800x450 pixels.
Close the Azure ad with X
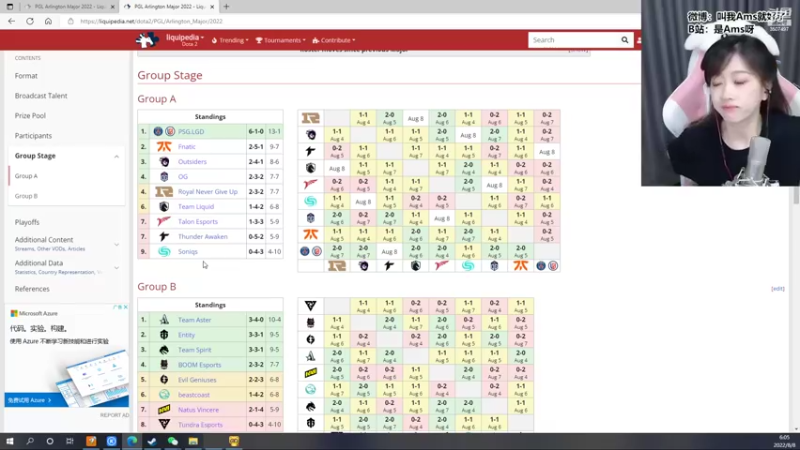click(x=126, y=307)
